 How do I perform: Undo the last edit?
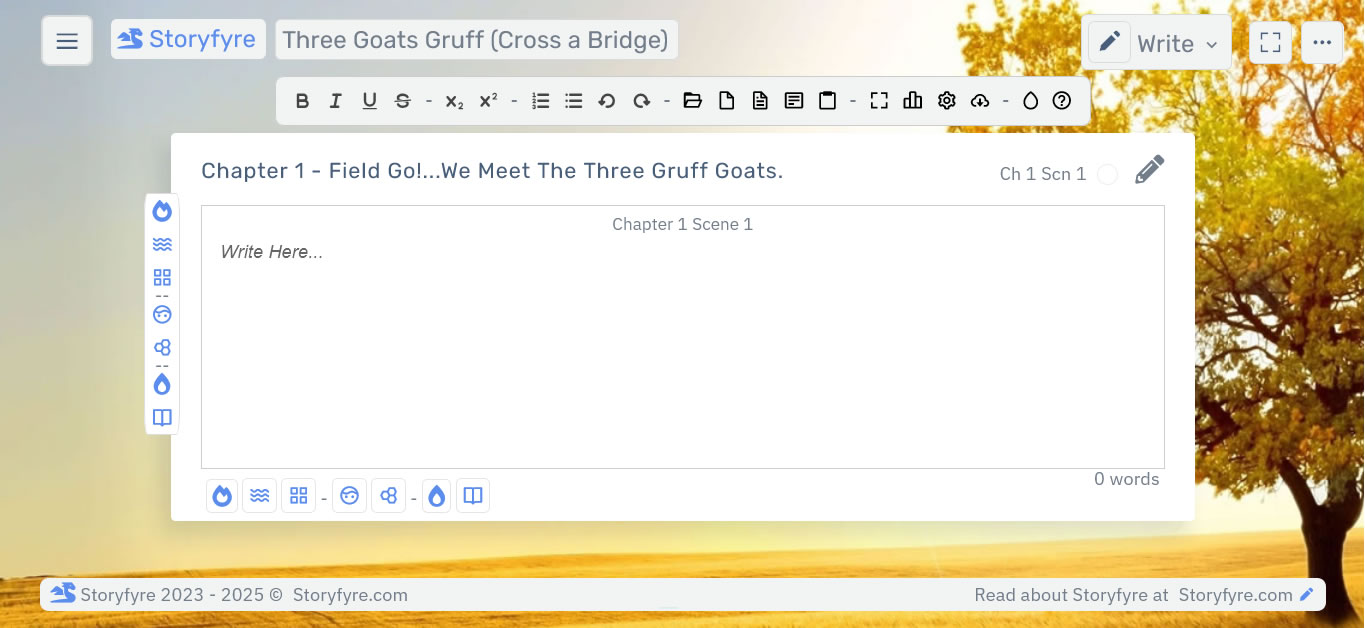607,100
